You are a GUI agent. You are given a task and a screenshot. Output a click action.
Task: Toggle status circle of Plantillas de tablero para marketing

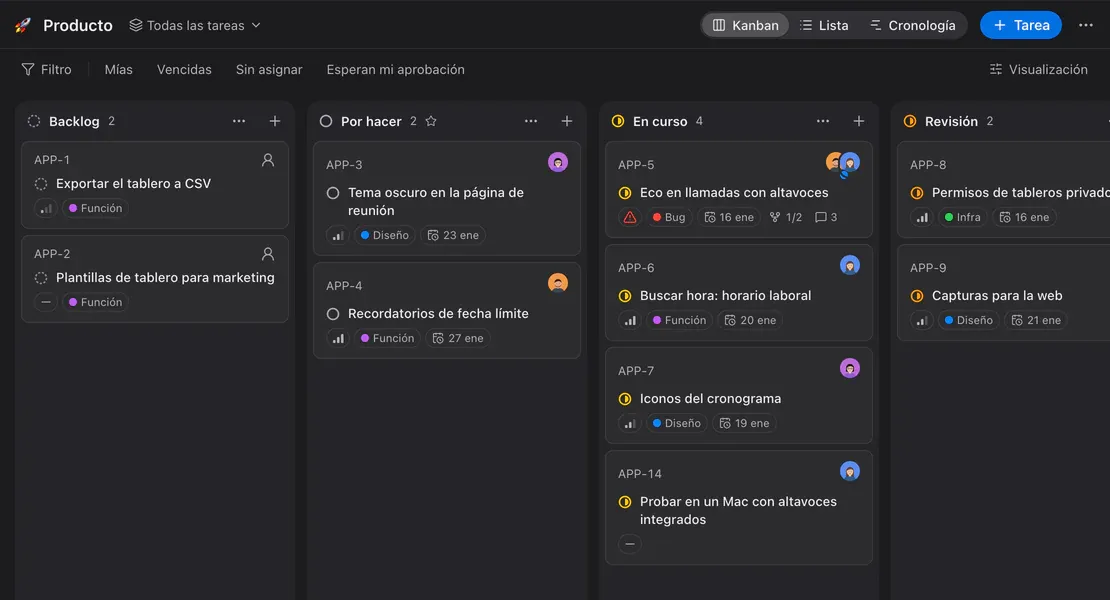click(41, 278)
